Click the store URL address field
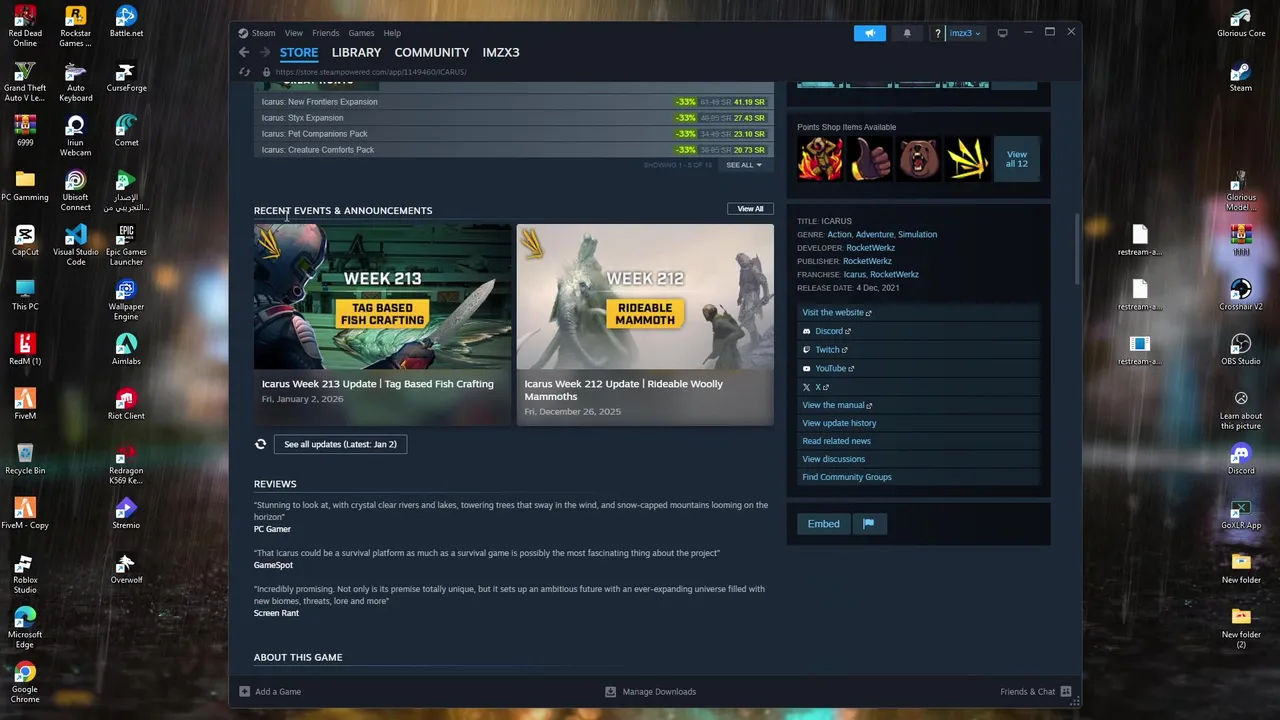1280x720 pixels. point(371,72)
